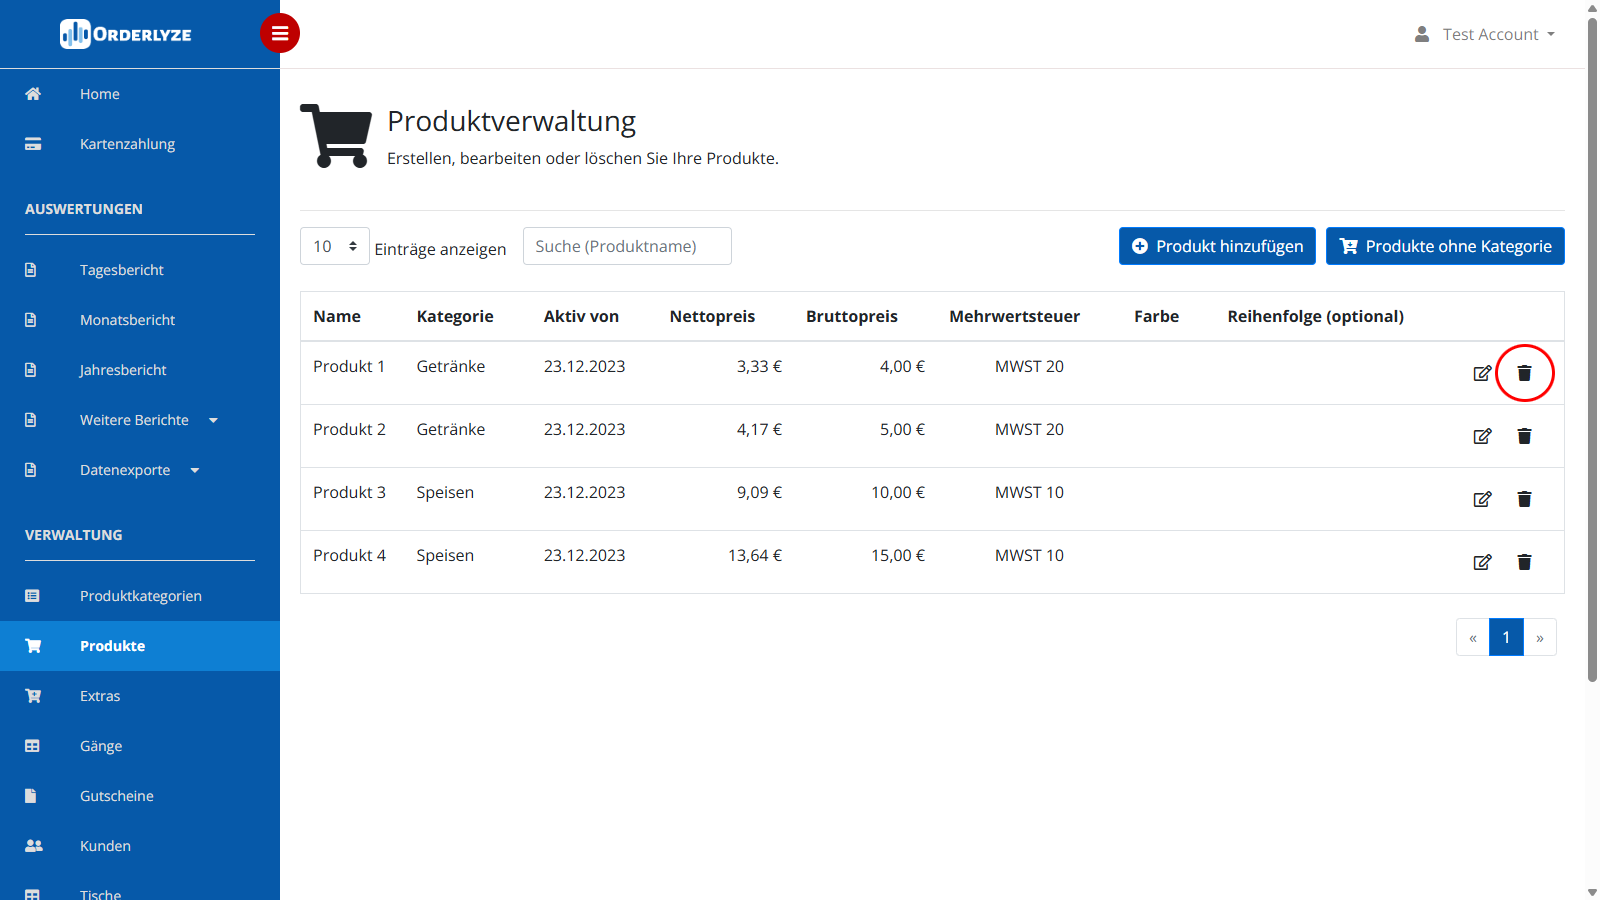Click the 13,64 € net price cell
Image resolution: width=1600 pixels, height=900 pixels.
click(x=755, y=555)
